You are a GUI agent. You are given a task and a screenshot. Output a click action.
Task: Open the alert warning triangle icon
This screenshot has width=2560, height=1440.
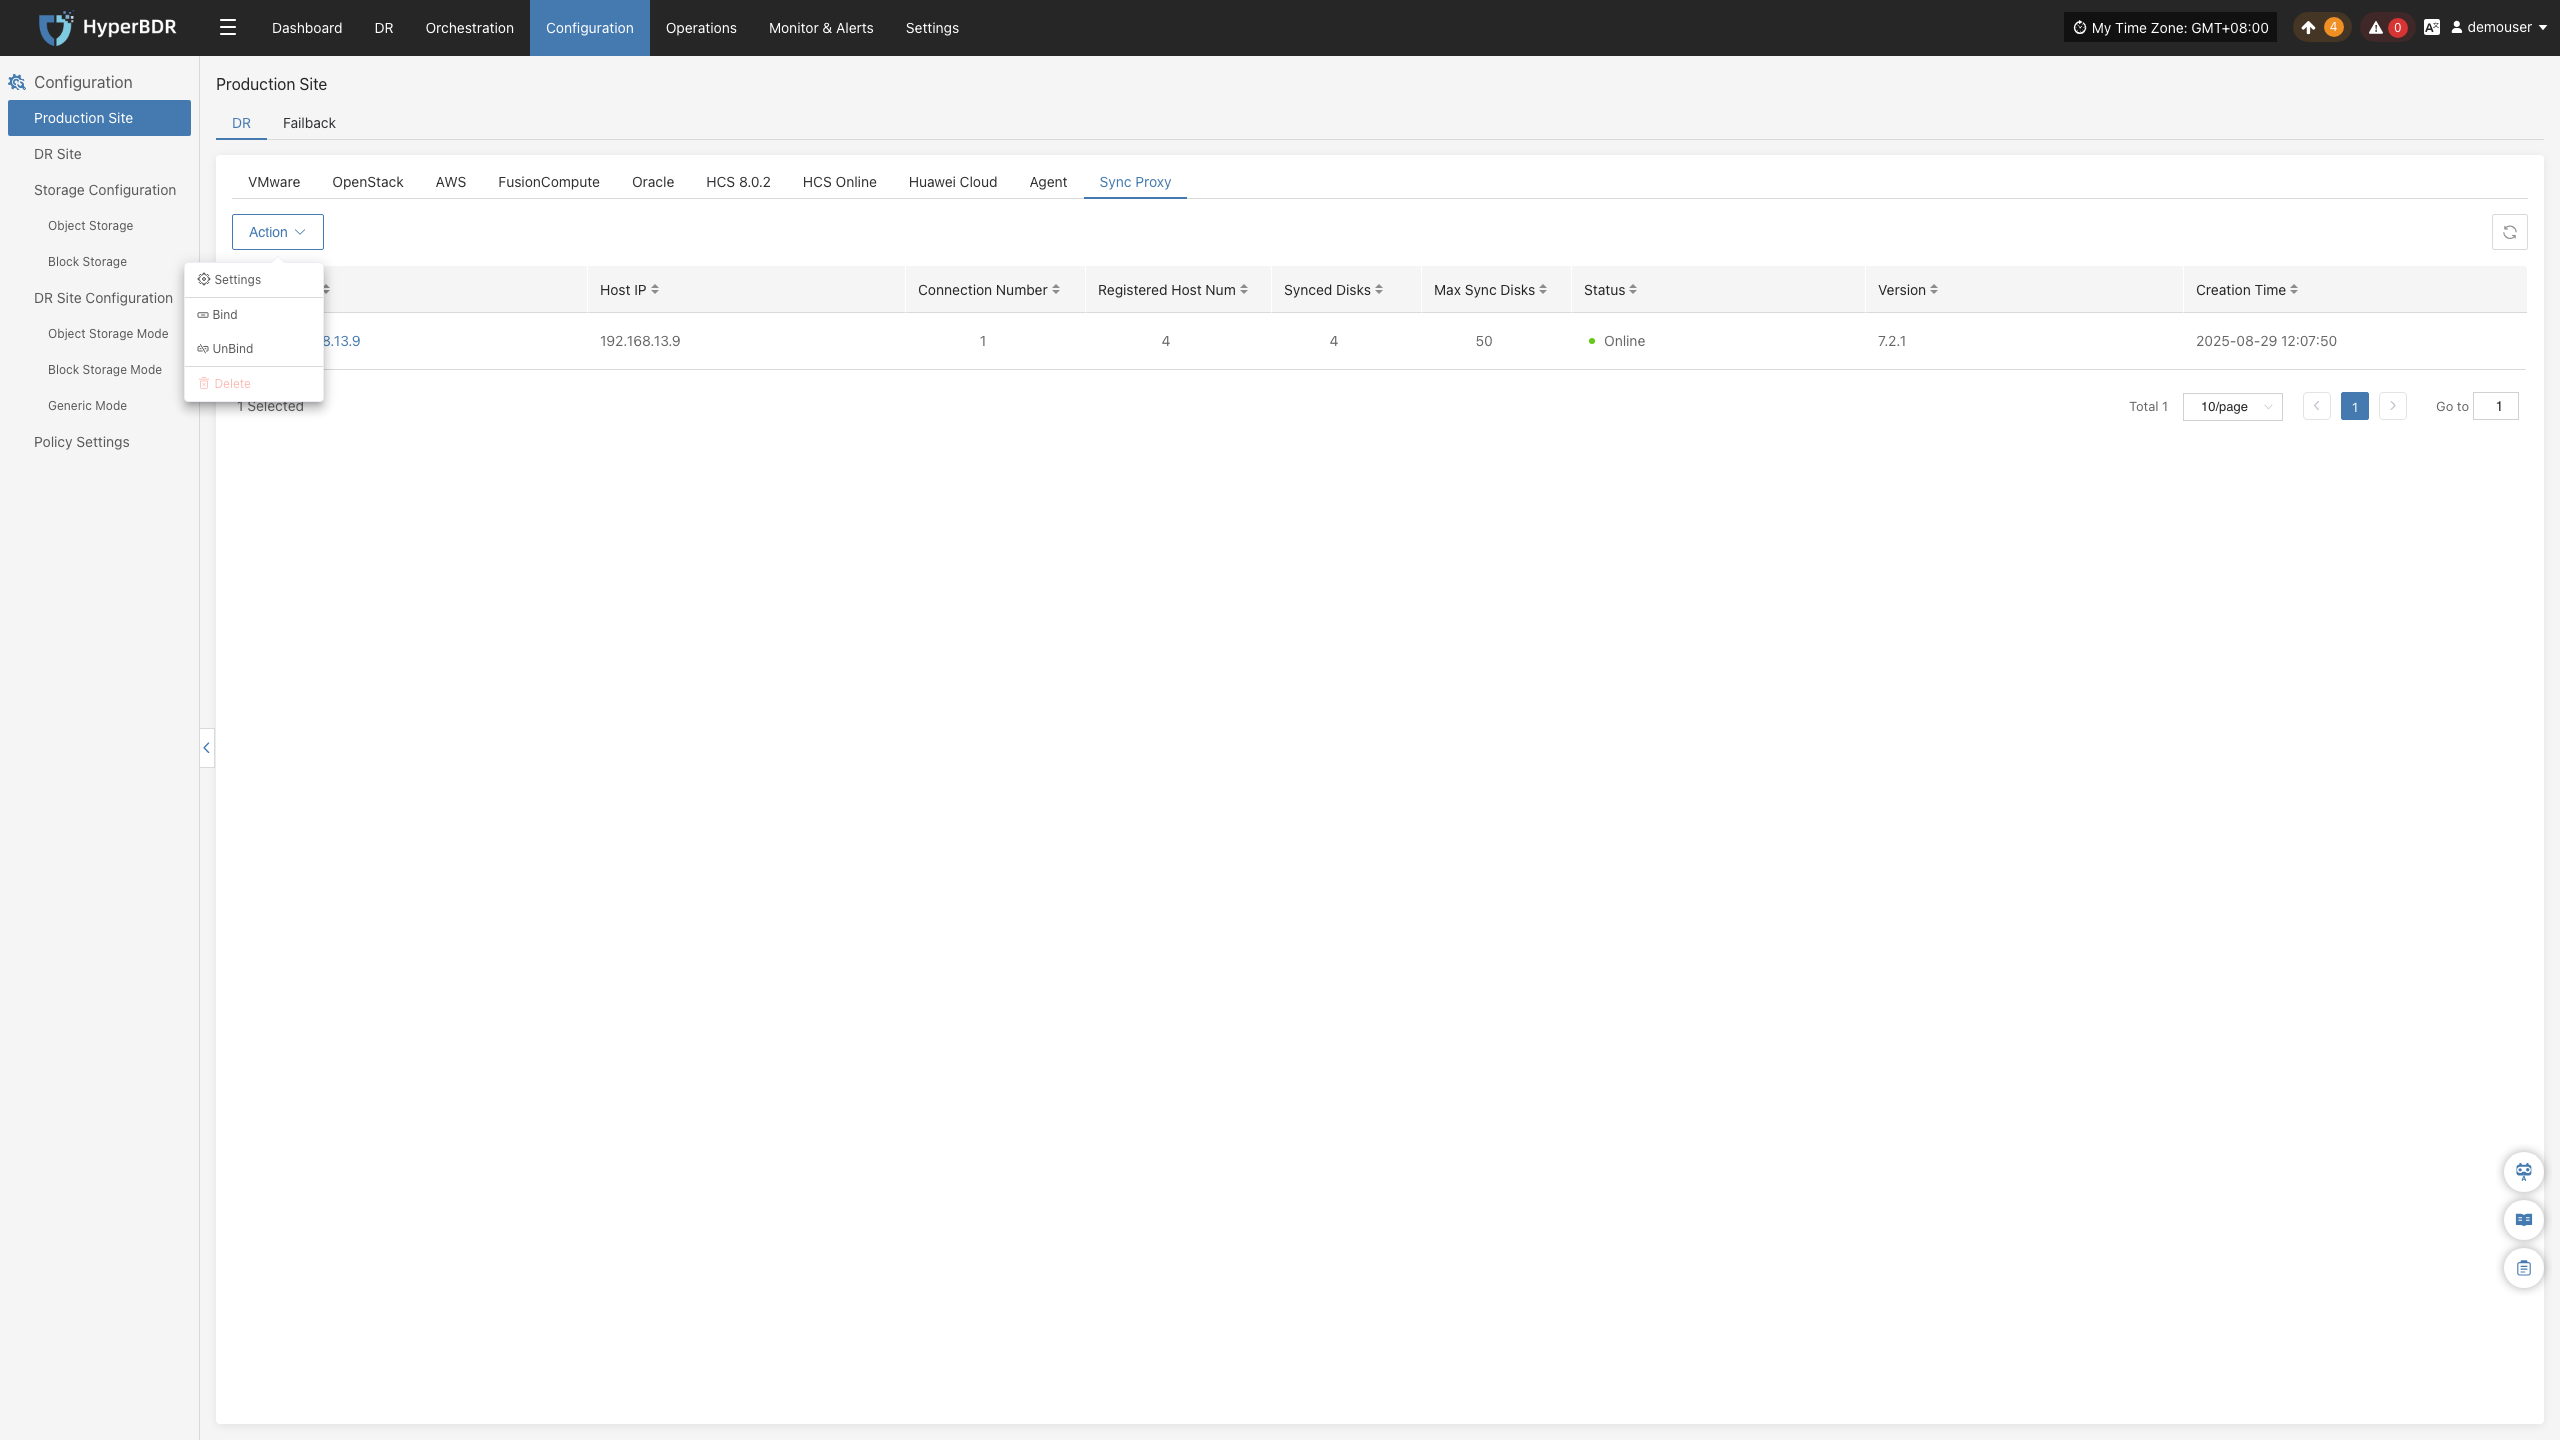[2376, 28]
